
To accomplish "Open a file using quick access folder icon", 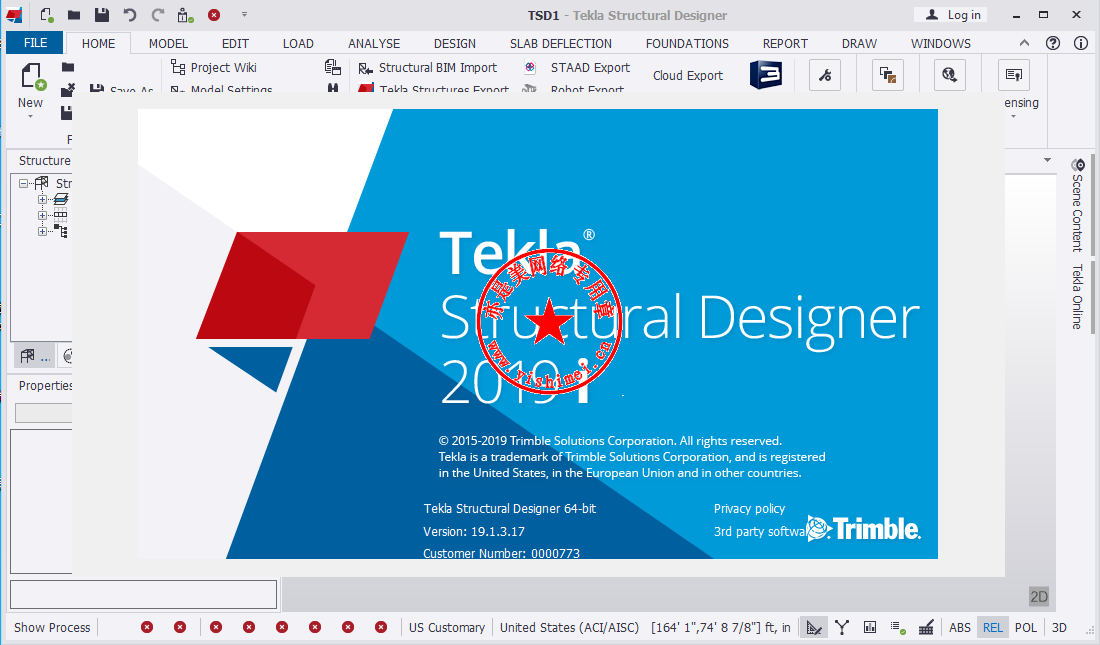I will pyautogui.click(x=74, y=15).
